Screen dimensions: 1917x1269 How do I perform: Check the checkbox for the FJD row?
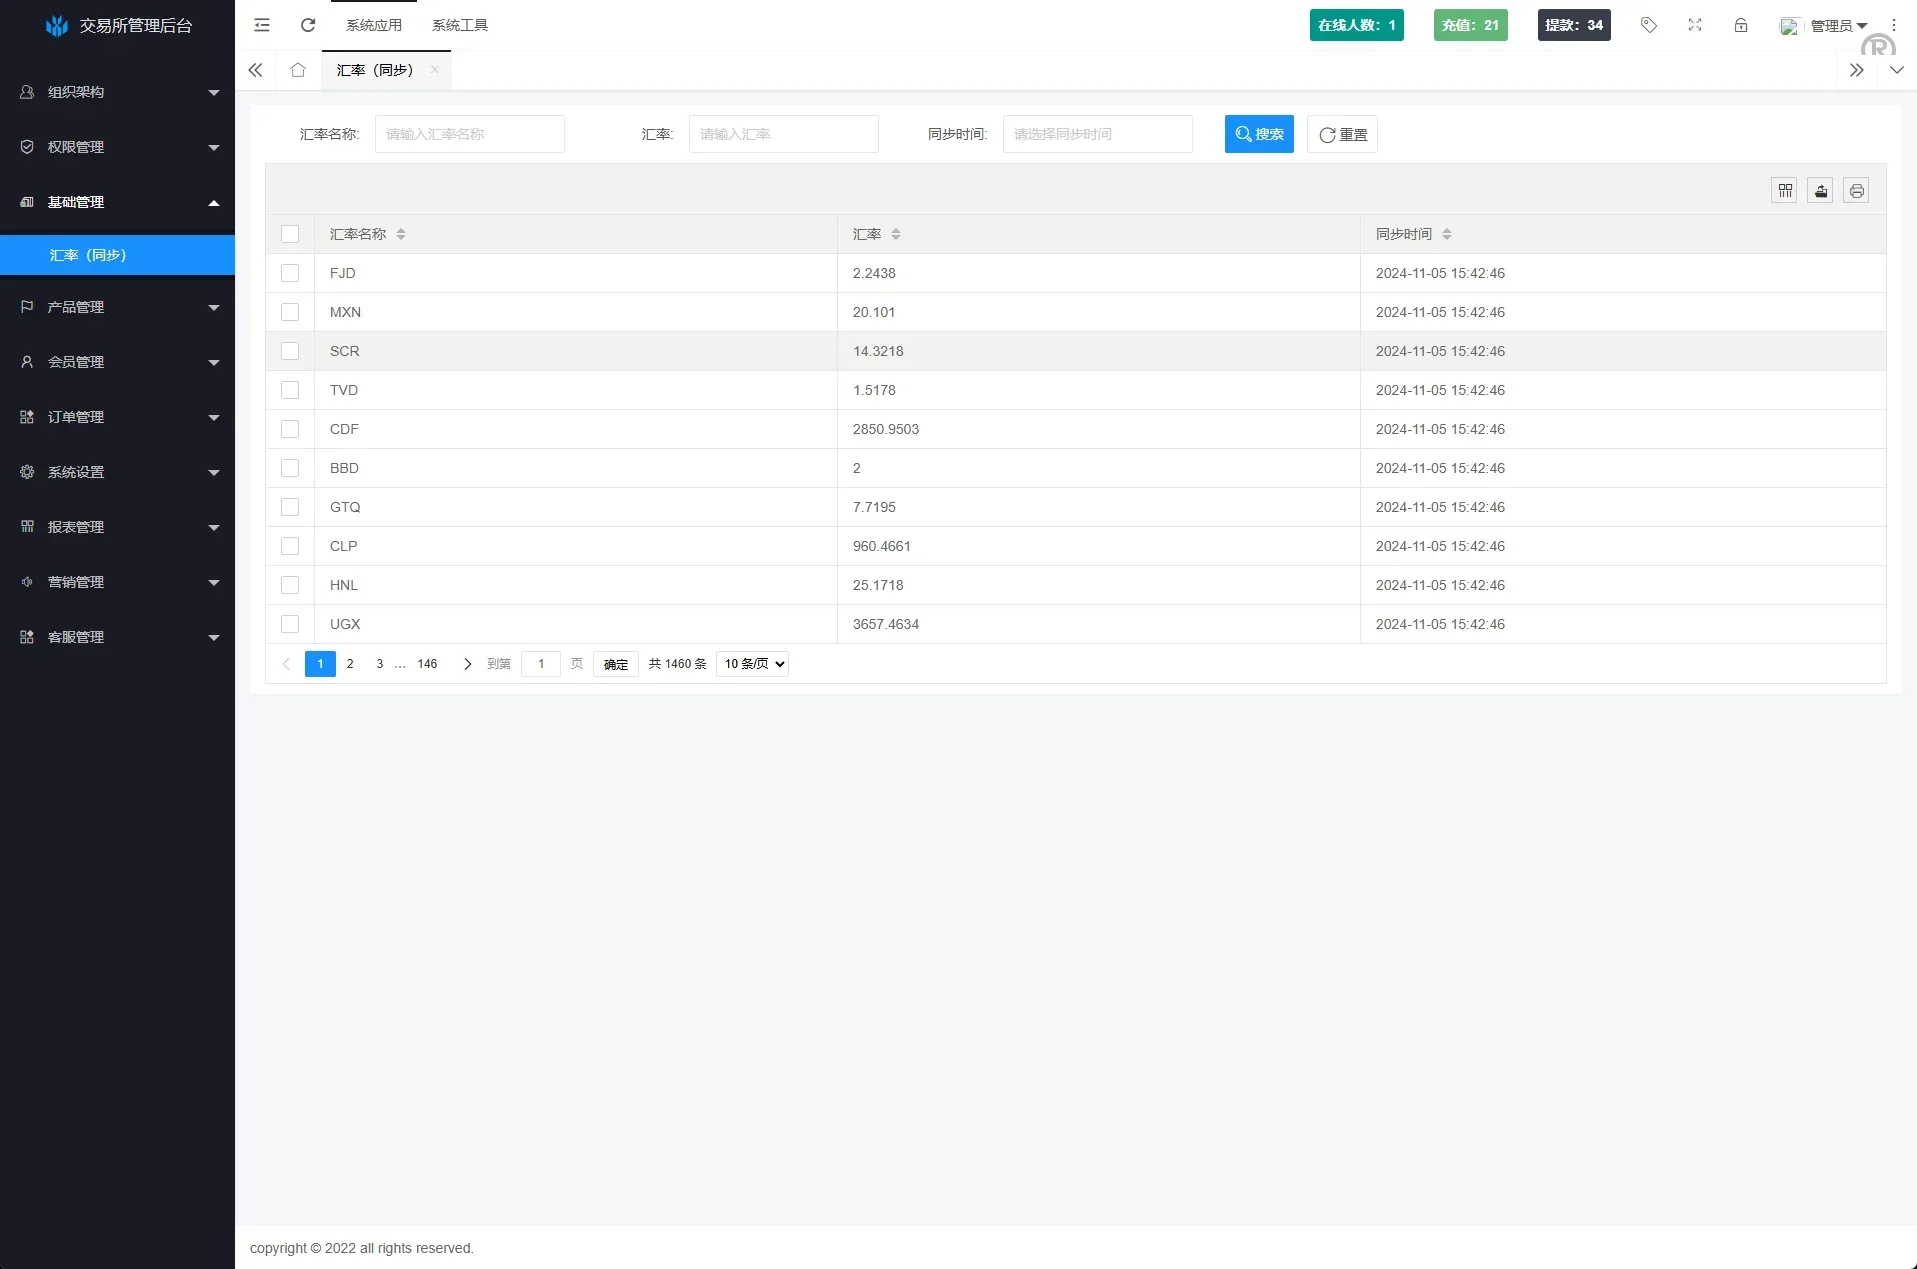(x=290, y=273)
